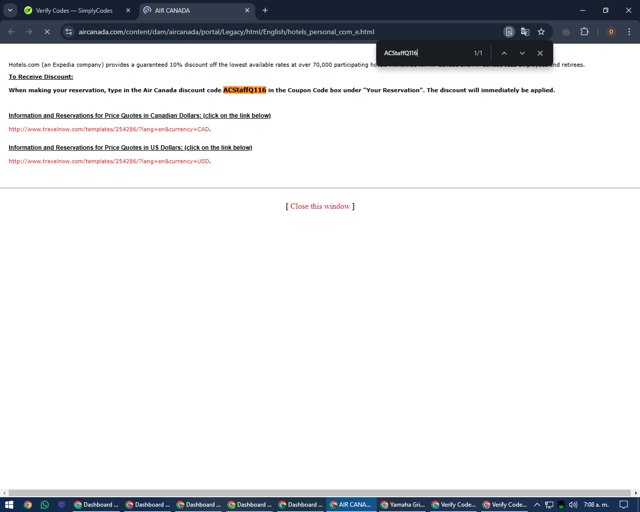Switch to the first Verify Code... taskbar window
Image resolution: width=640 pixels, height=512 pixels.
click(x=453, y=505)
